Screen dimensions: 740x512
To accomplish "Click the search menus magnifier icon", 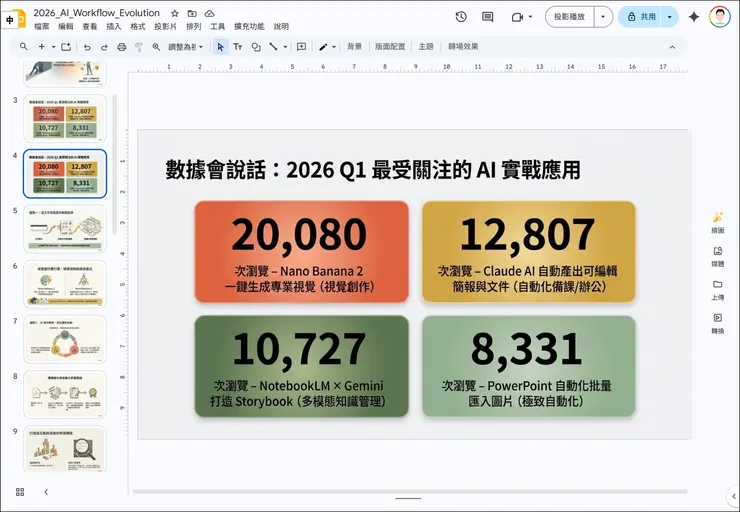I will [24, 47].
